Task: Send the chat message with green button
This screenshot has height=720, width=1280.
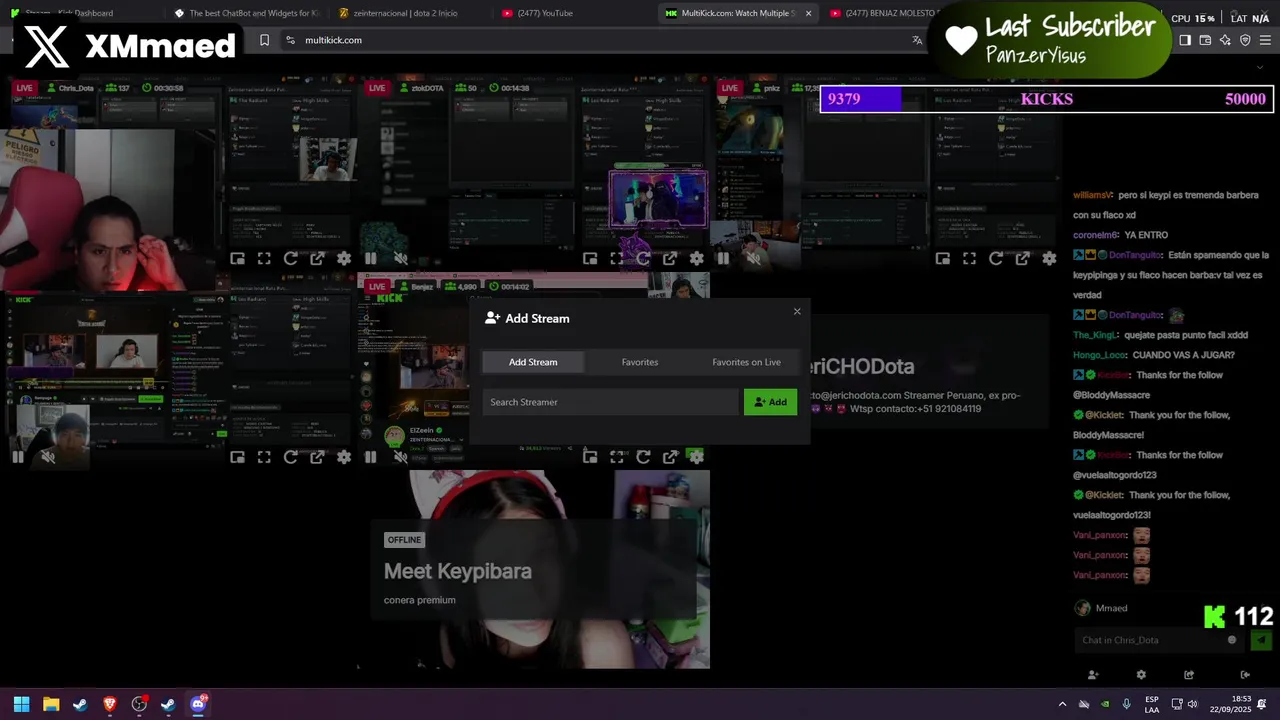Action: click(x=1260, y=640)
